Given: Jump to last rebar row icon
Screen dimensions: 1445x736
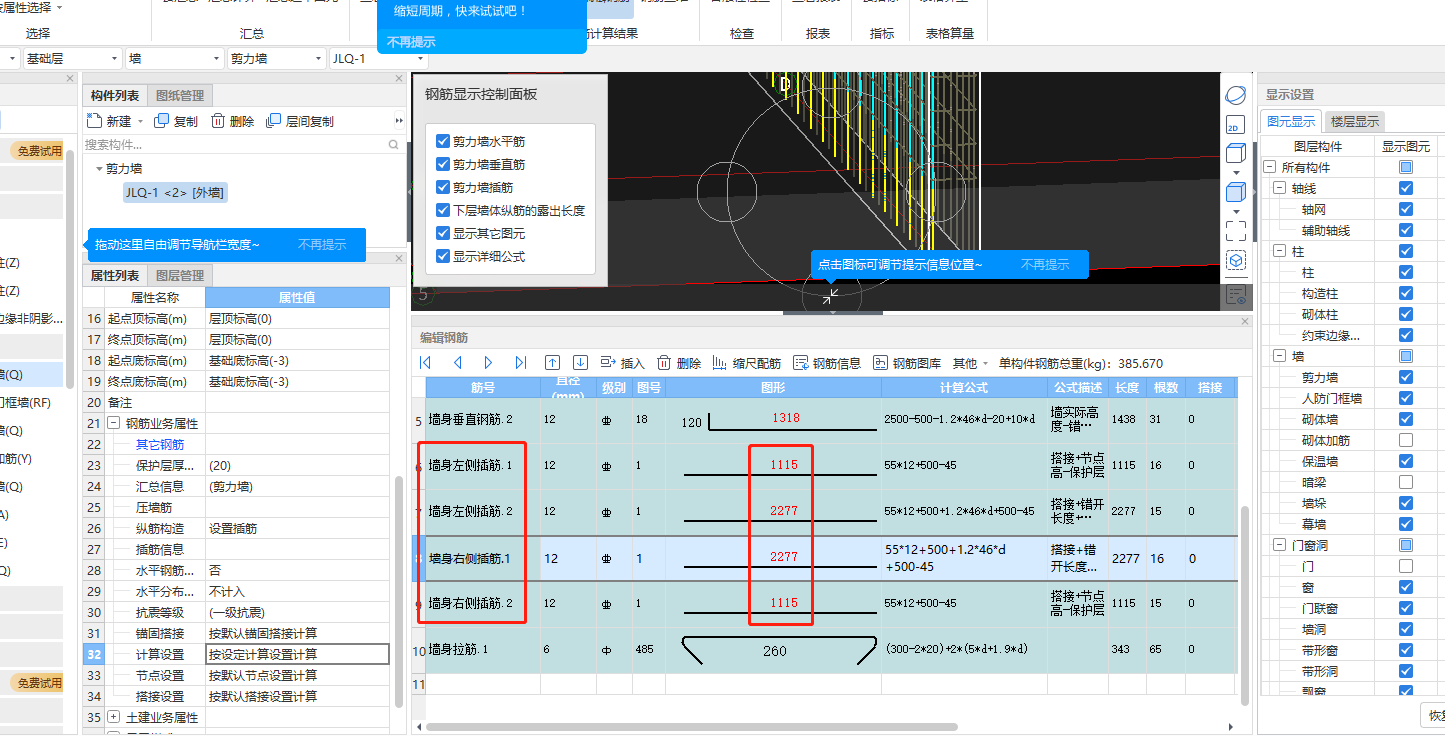Looking at the screenshot, I should [x=520, y=363].
